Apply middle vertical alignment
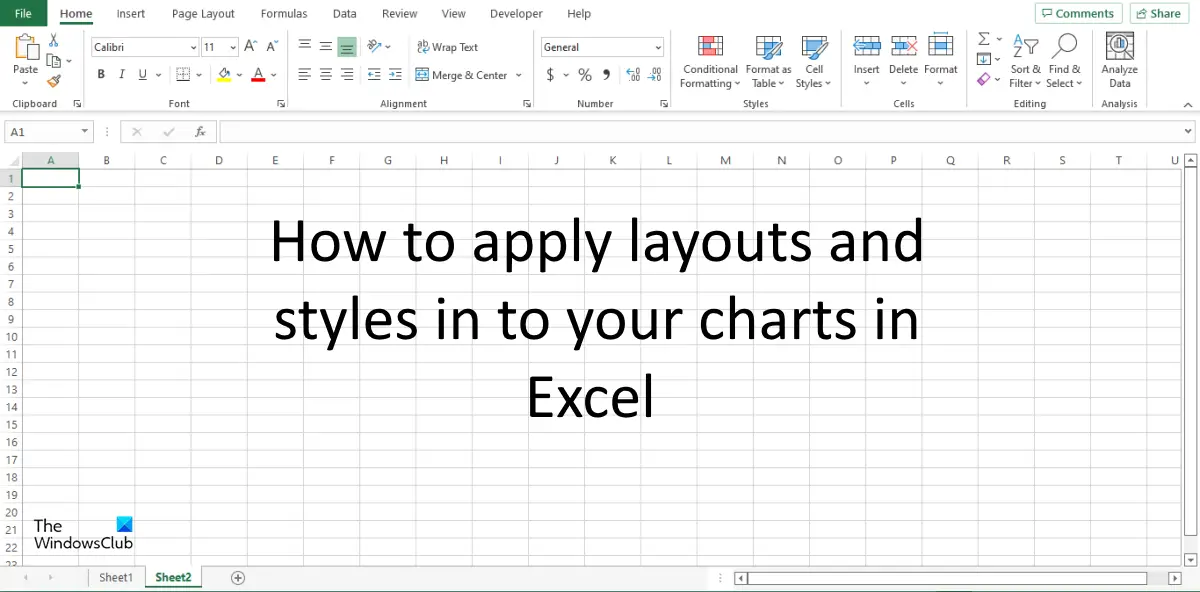The width and height of the screenshot is (1200, 592). (326, 46)
